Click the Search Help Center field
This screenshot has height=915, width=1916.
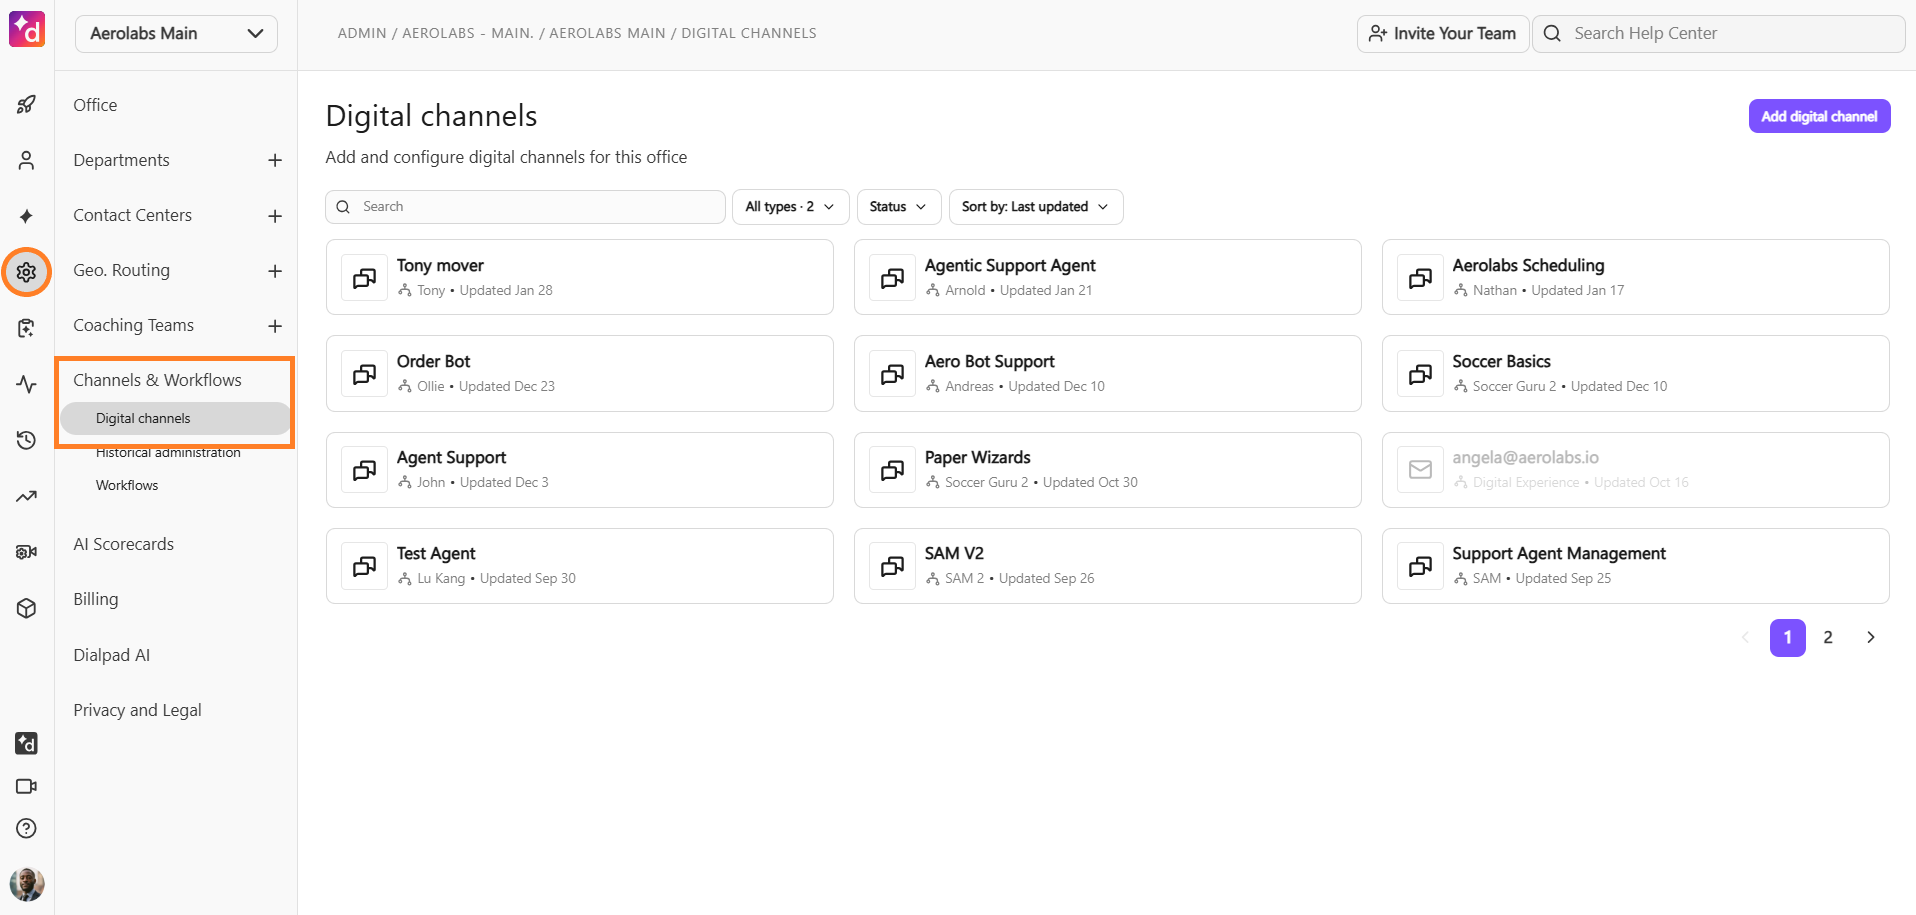[x=1718, y=33]
